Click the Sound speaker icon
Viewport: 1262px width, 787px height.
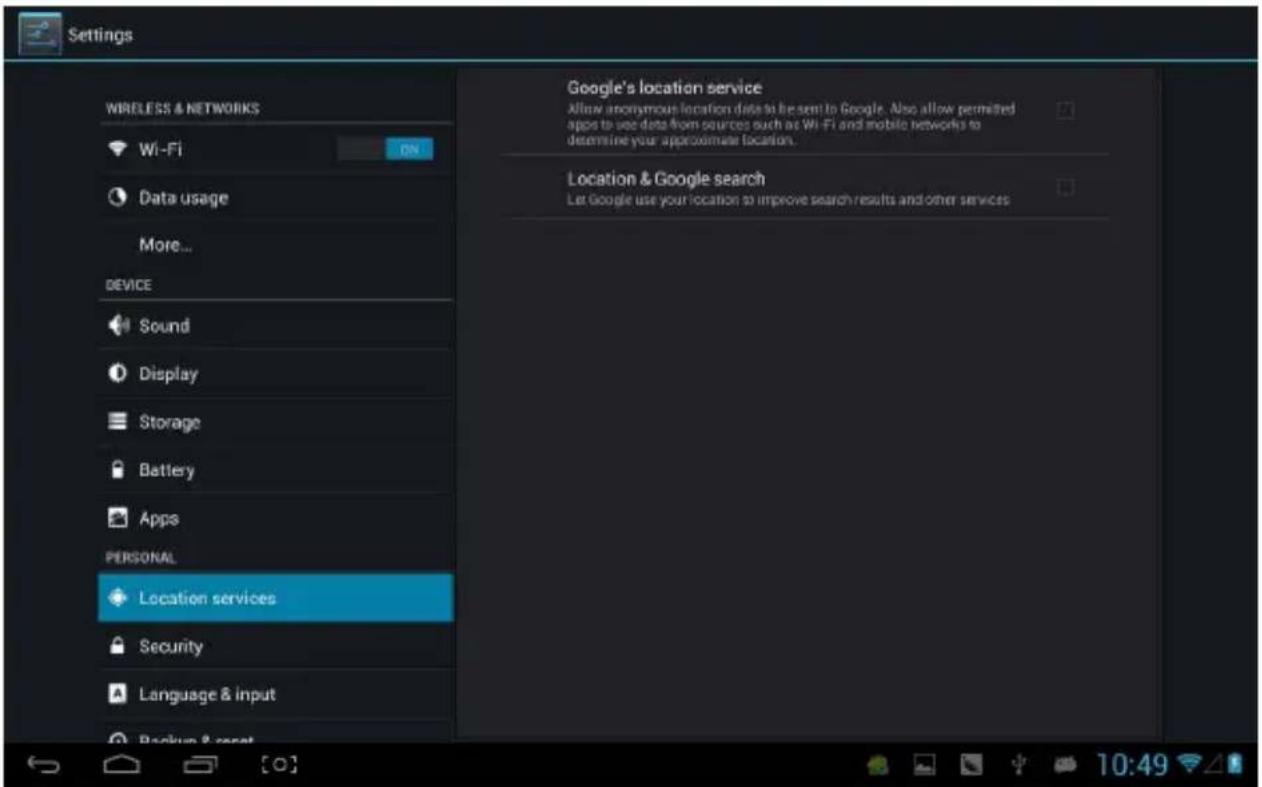pyautogui.click(x=117, y=325)
